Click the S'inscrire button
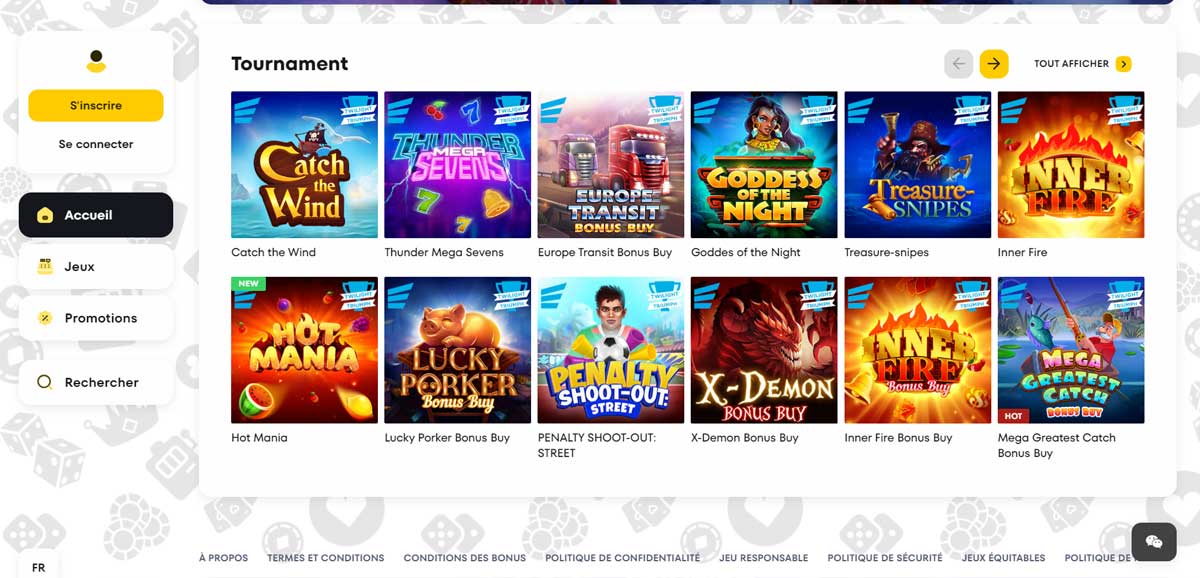 (x=96, y=105)
